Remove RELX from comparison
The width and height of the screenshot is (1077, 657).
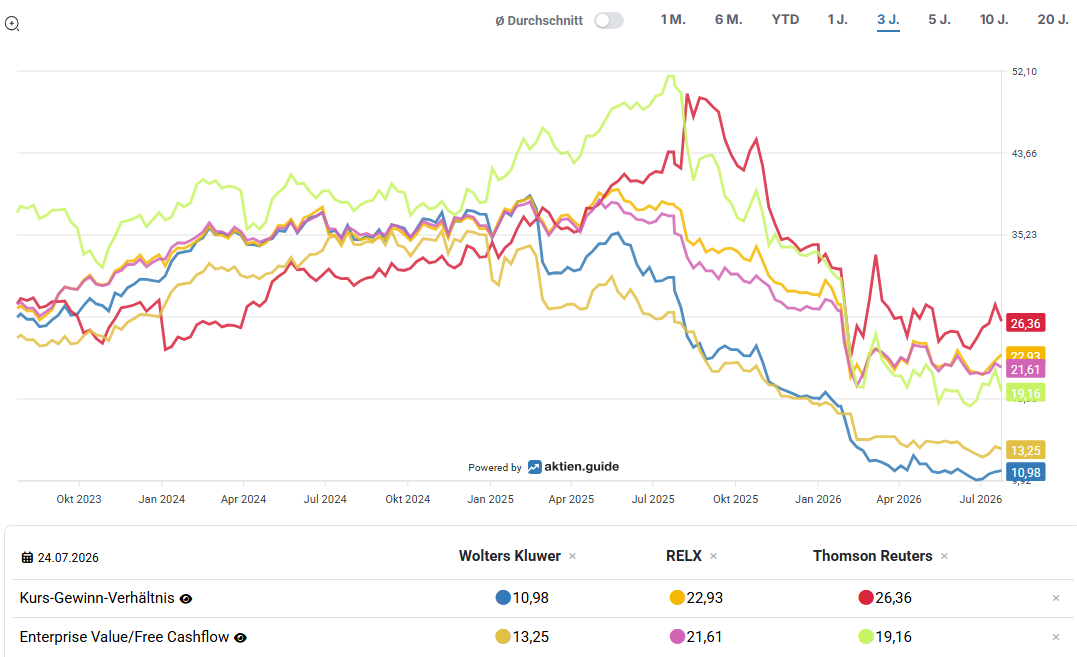tap(713, 556)
